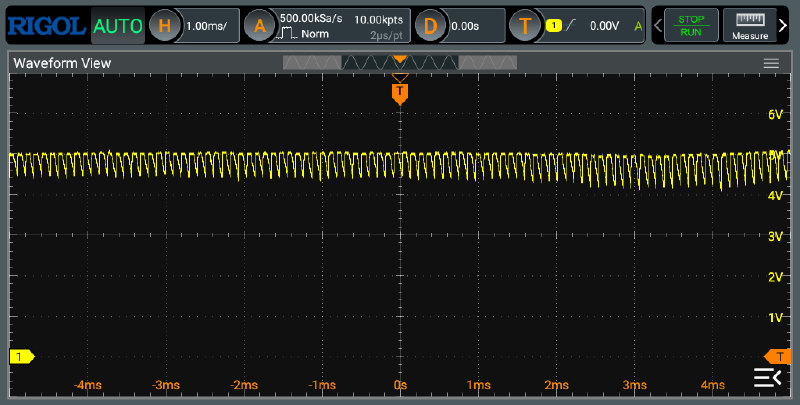This screenshot has width=800, height=405.
Task: Click the 2V vertical scale label
Action: point(775,277)
